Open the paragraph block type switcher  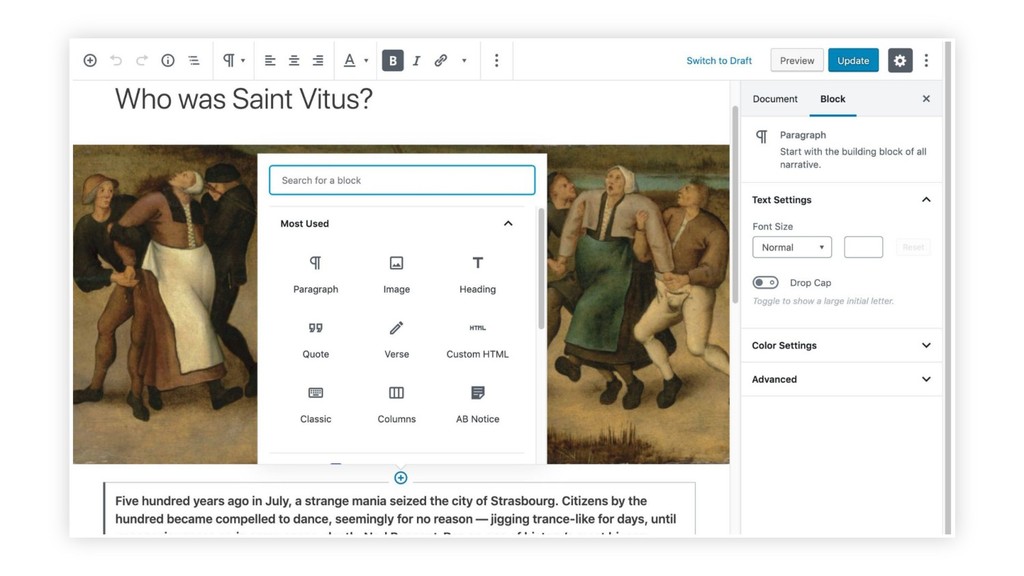234,60
